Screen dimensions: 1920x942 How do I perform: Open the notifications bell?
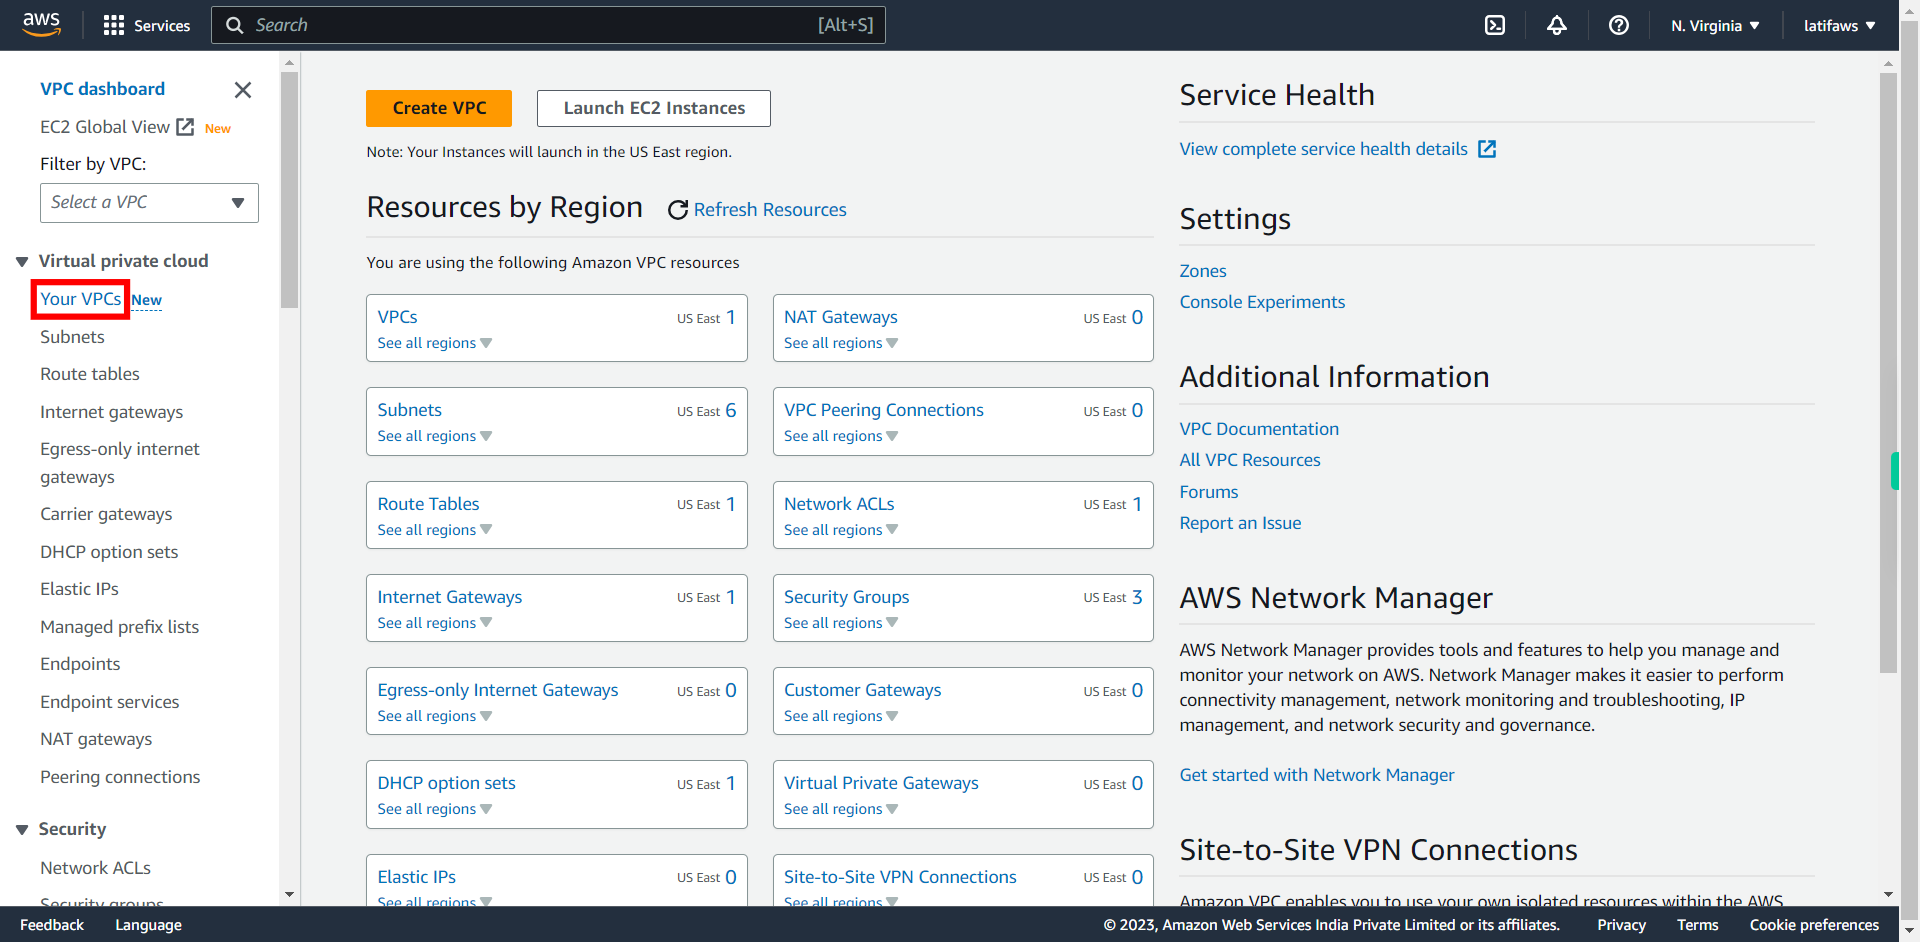(1557, 26)
